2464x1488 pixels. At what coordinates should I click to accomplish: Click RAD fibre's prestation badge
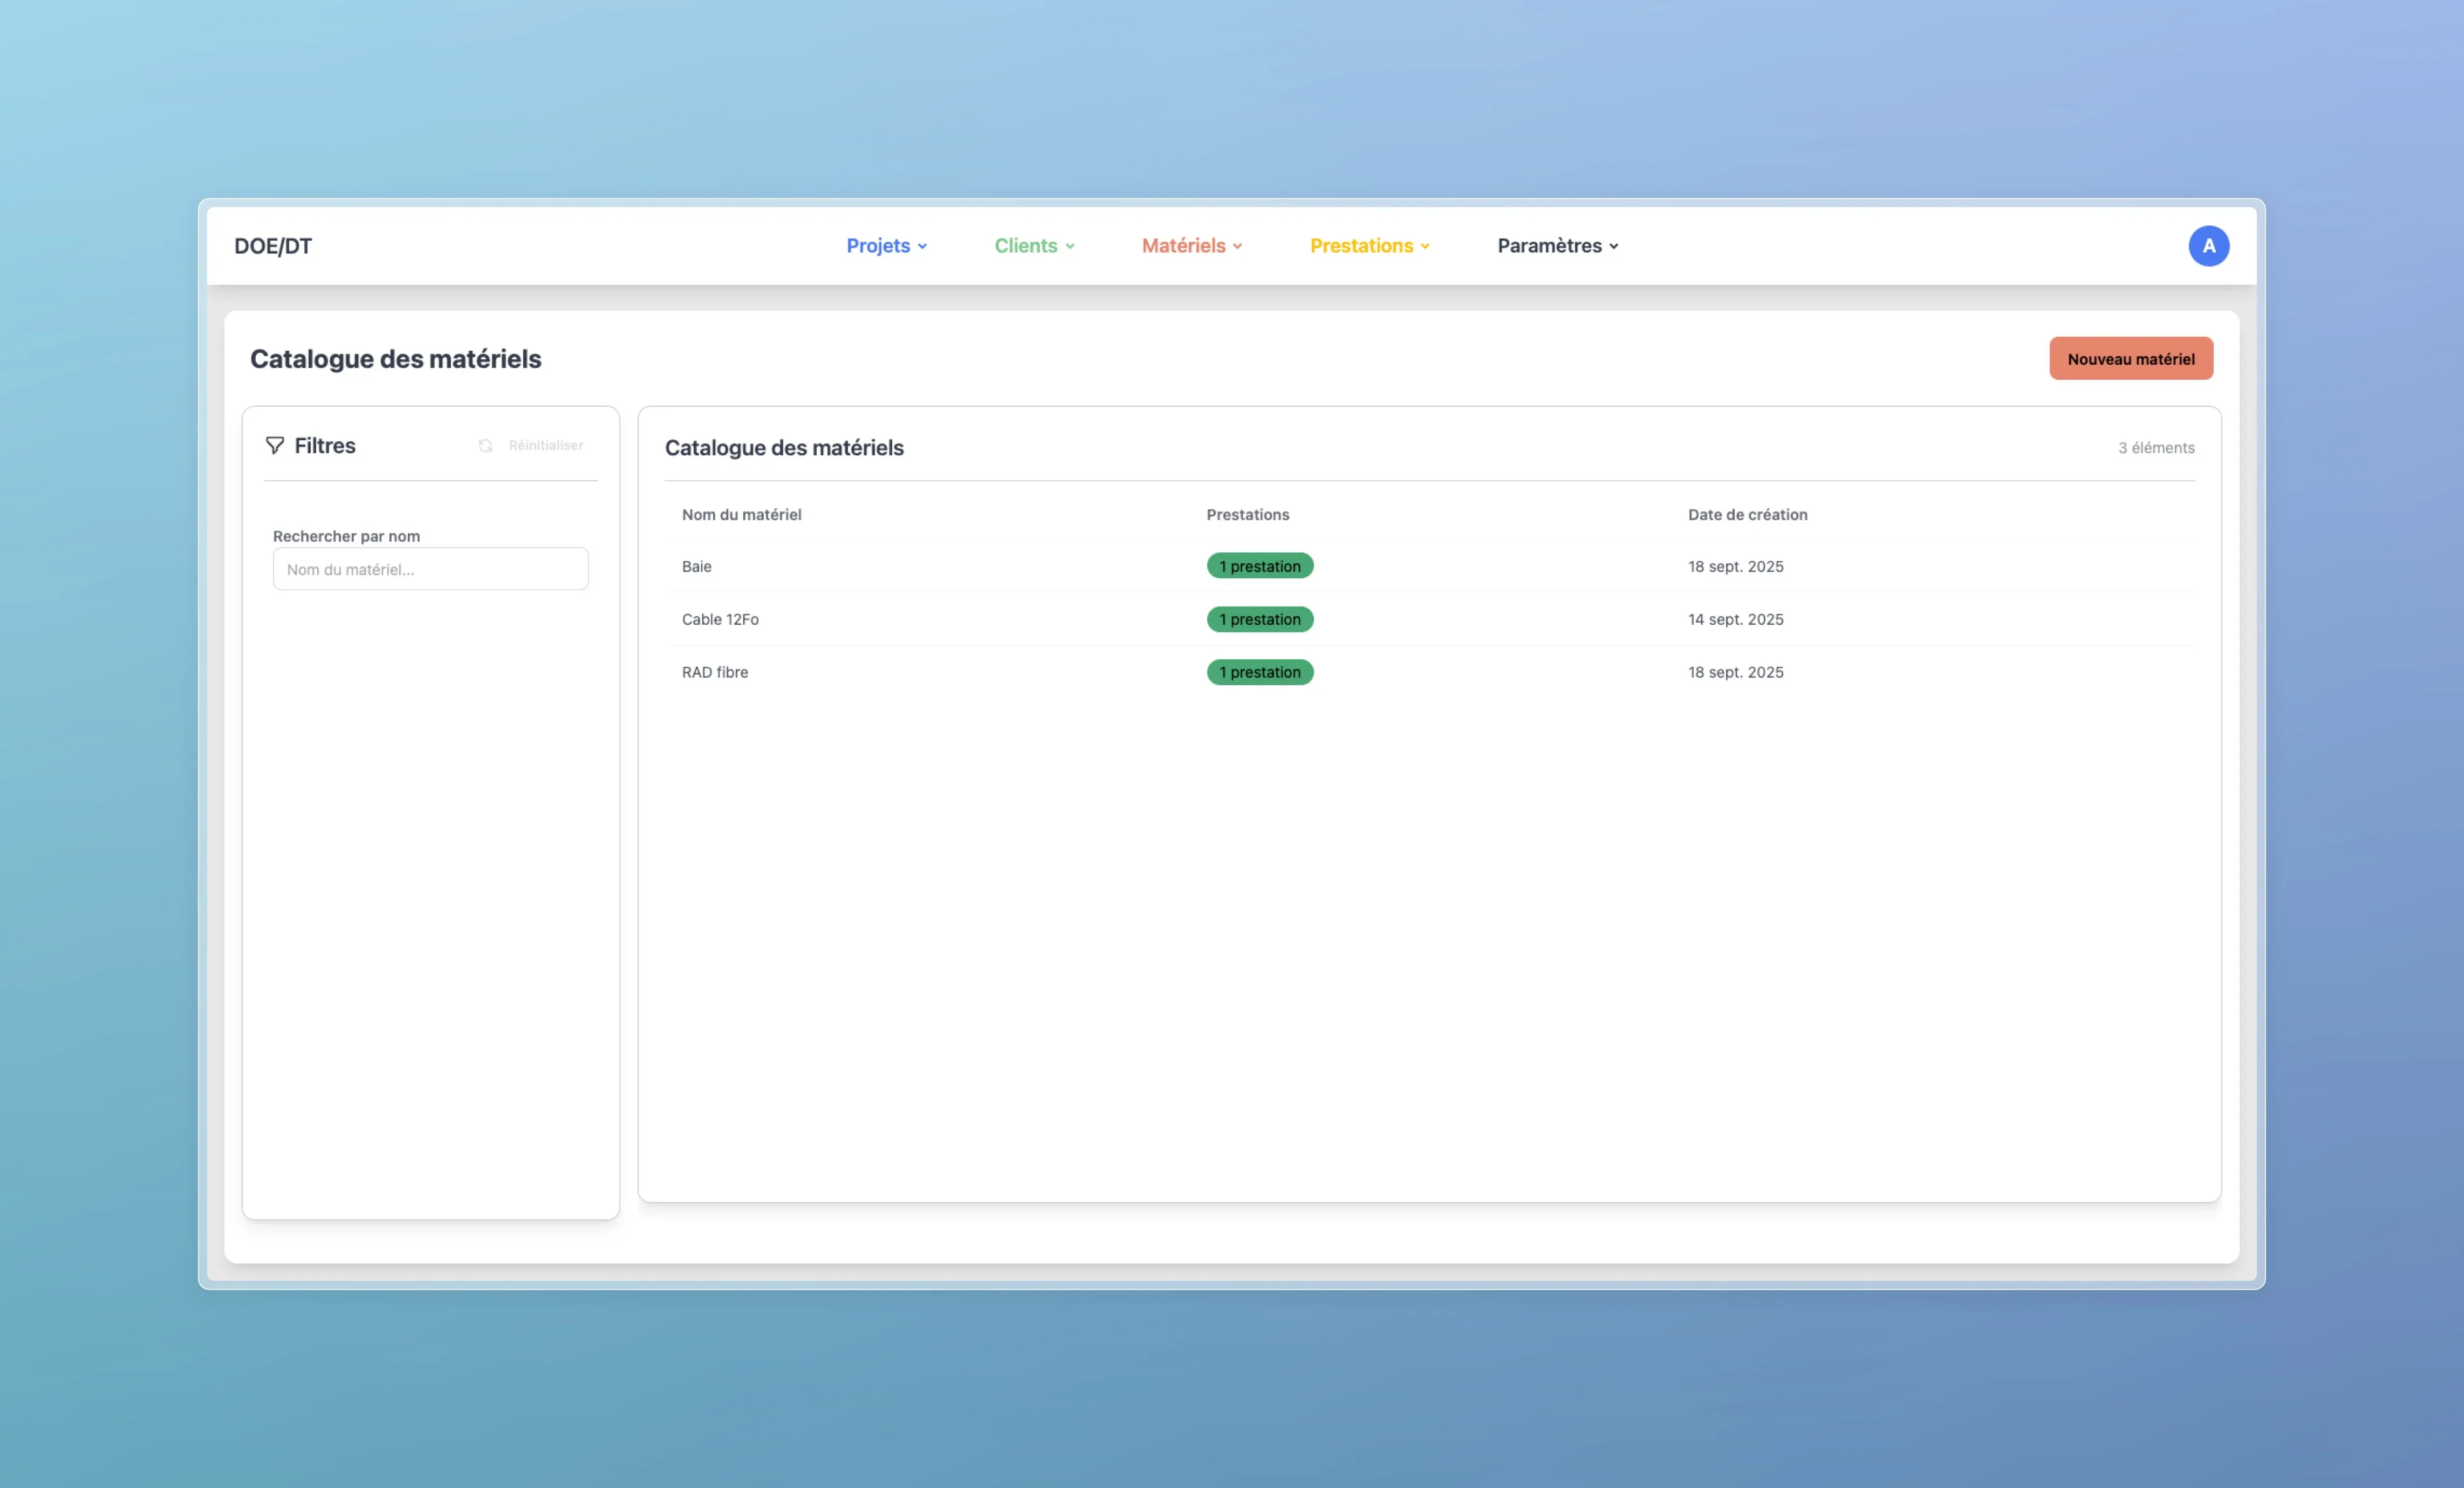[x=1259, y=672]
